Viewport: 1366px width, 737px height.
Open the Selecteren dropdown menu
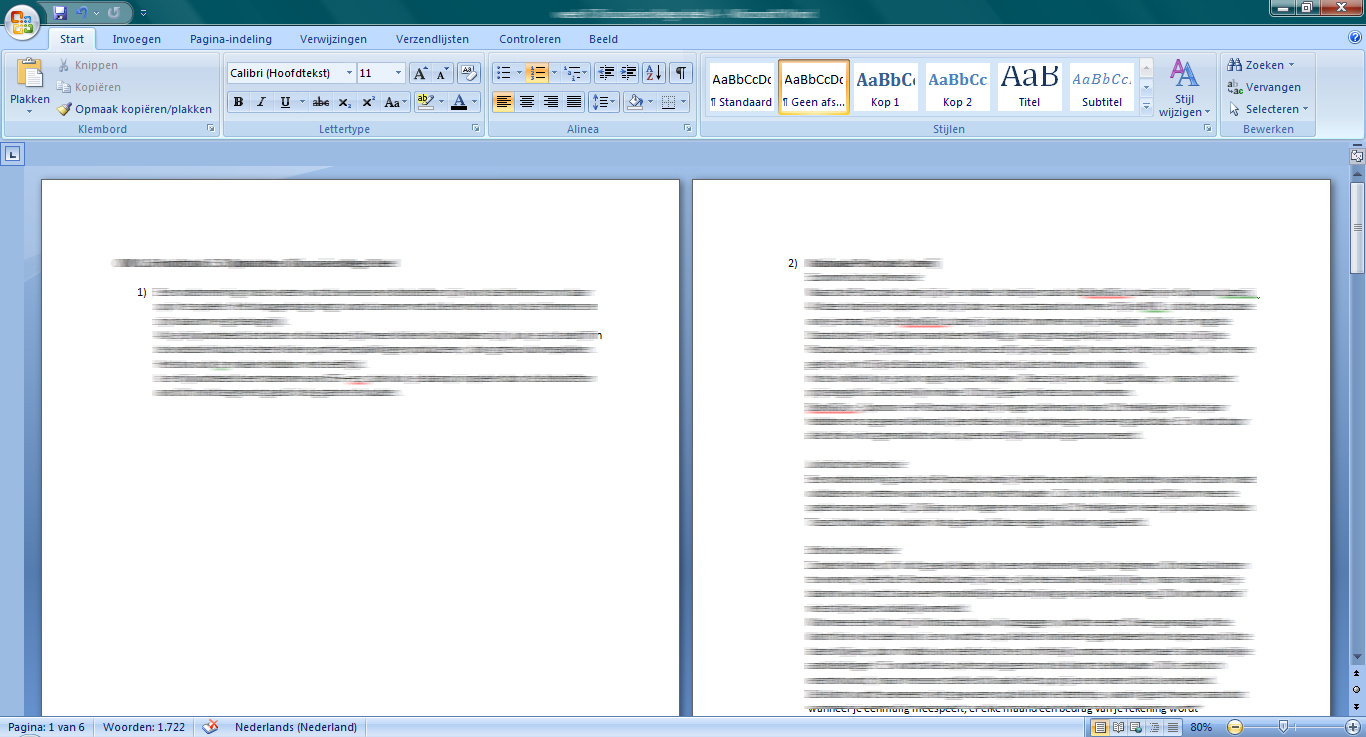pyautogui.click(x=1268, y=109)
